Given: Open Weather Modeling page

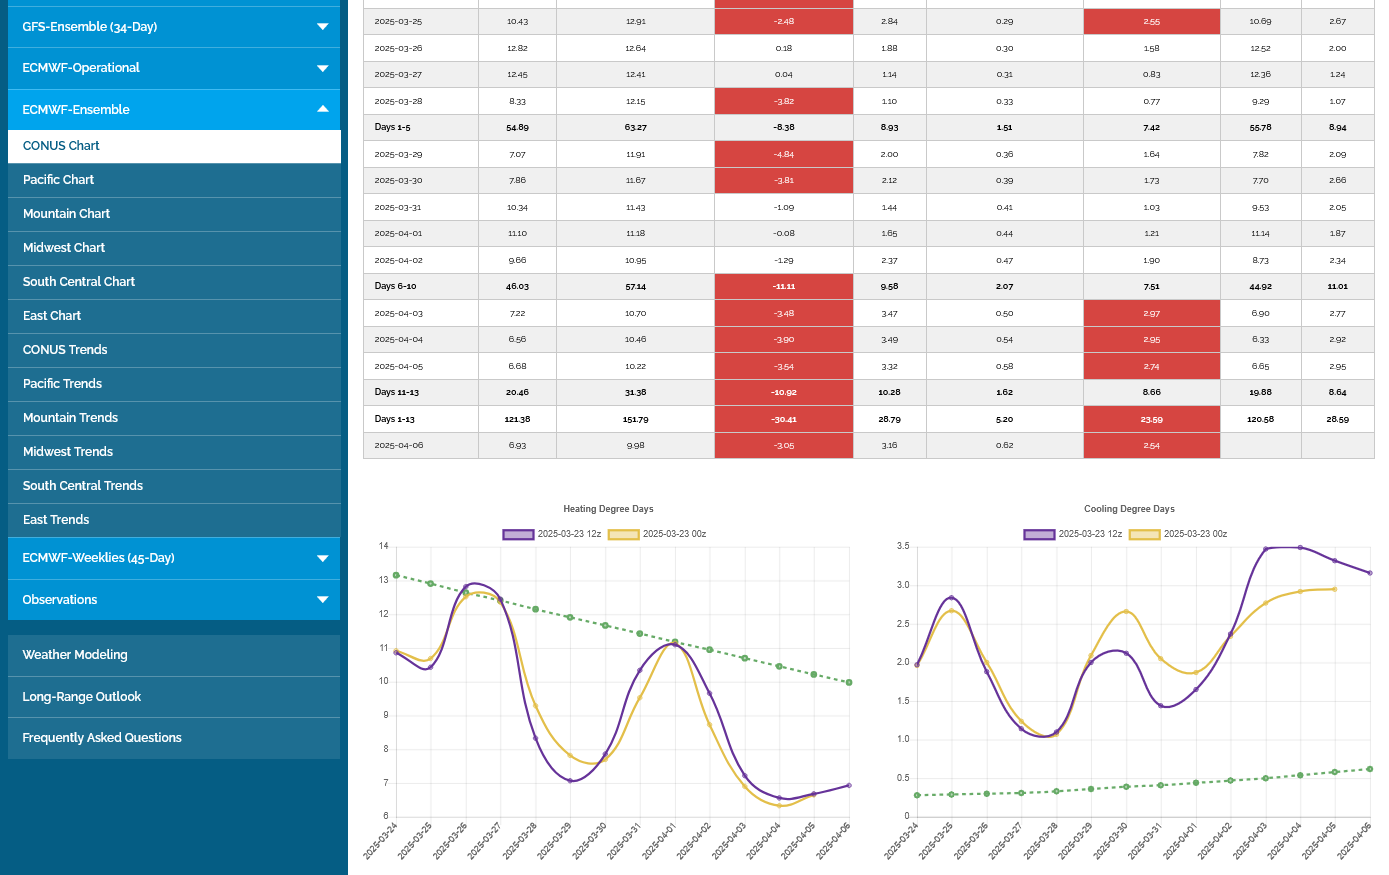Looking at the screenshot, I should coord(75,655).
